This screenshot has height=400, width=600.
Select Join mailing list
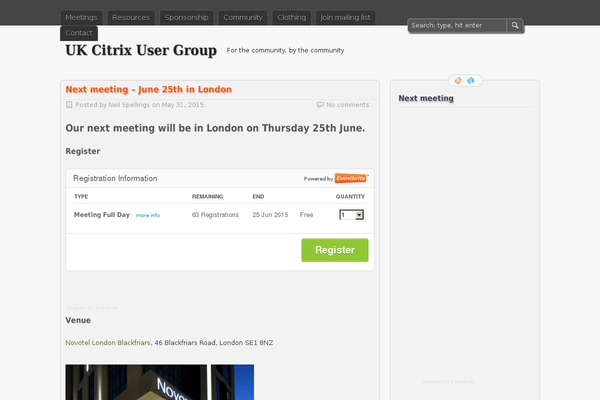[x=345, y=17]
